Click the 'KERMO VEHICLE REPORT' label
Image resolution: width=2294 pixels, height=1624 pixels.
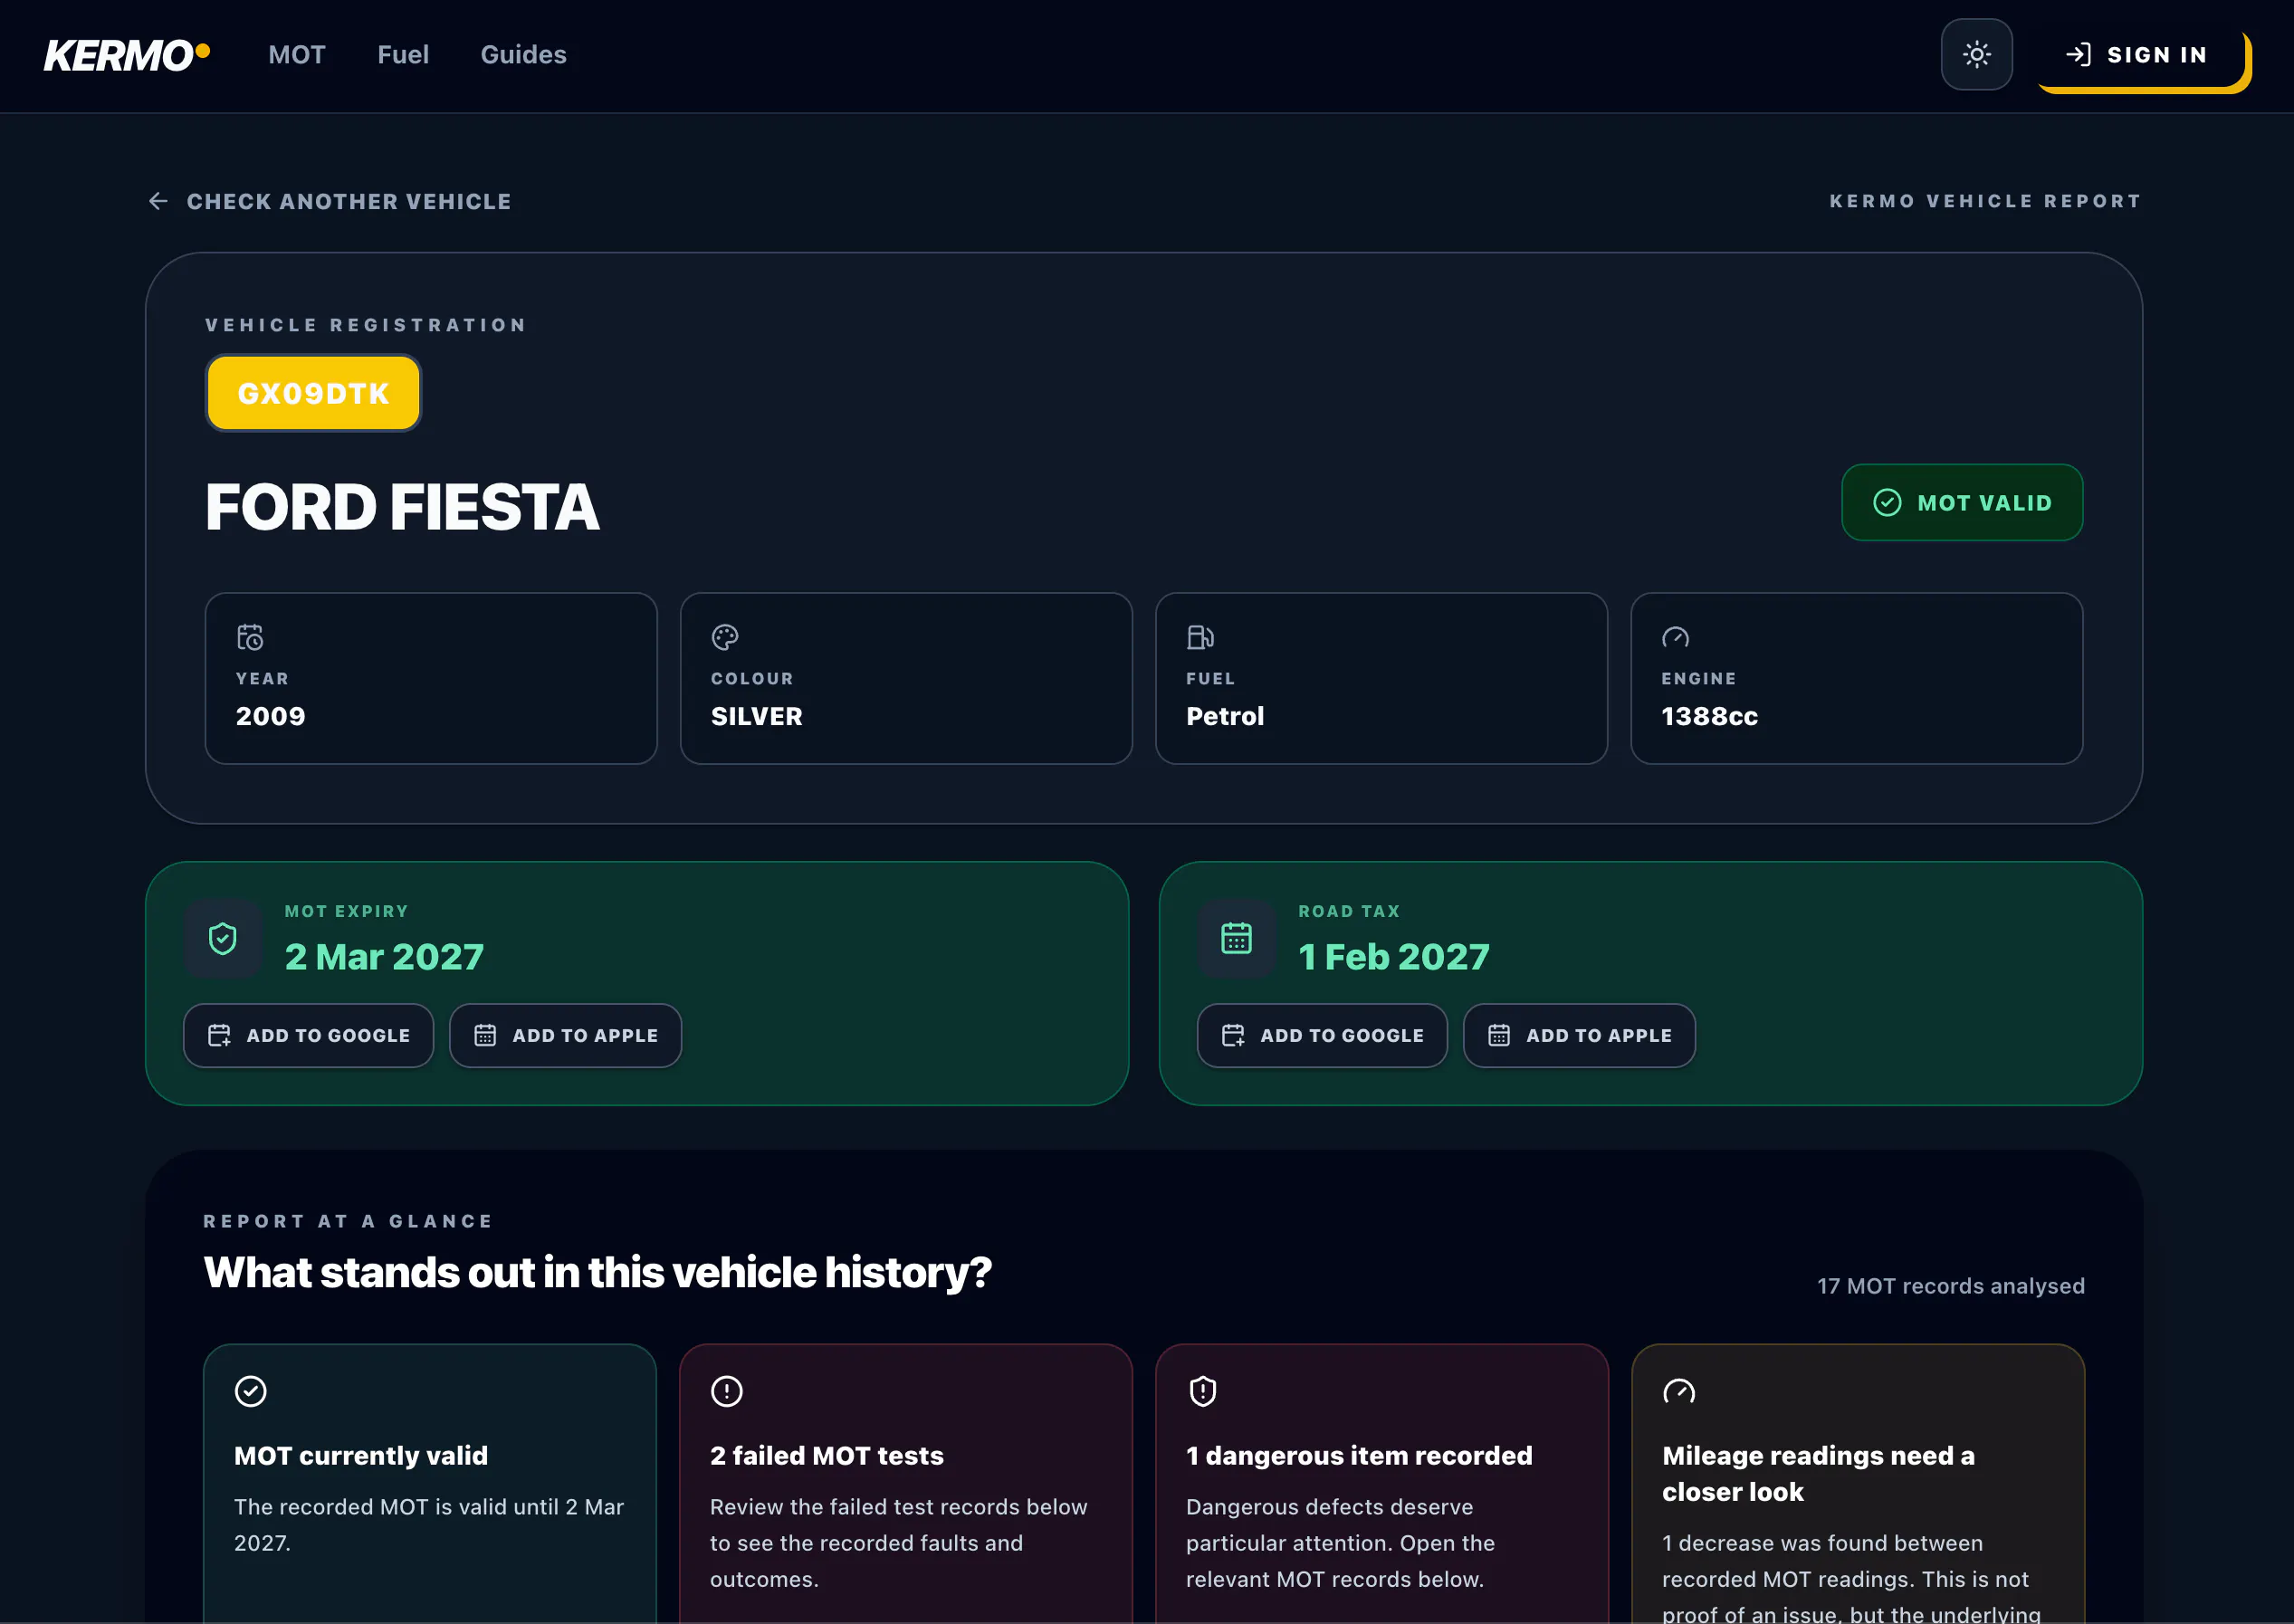[x=1986, y=201]
